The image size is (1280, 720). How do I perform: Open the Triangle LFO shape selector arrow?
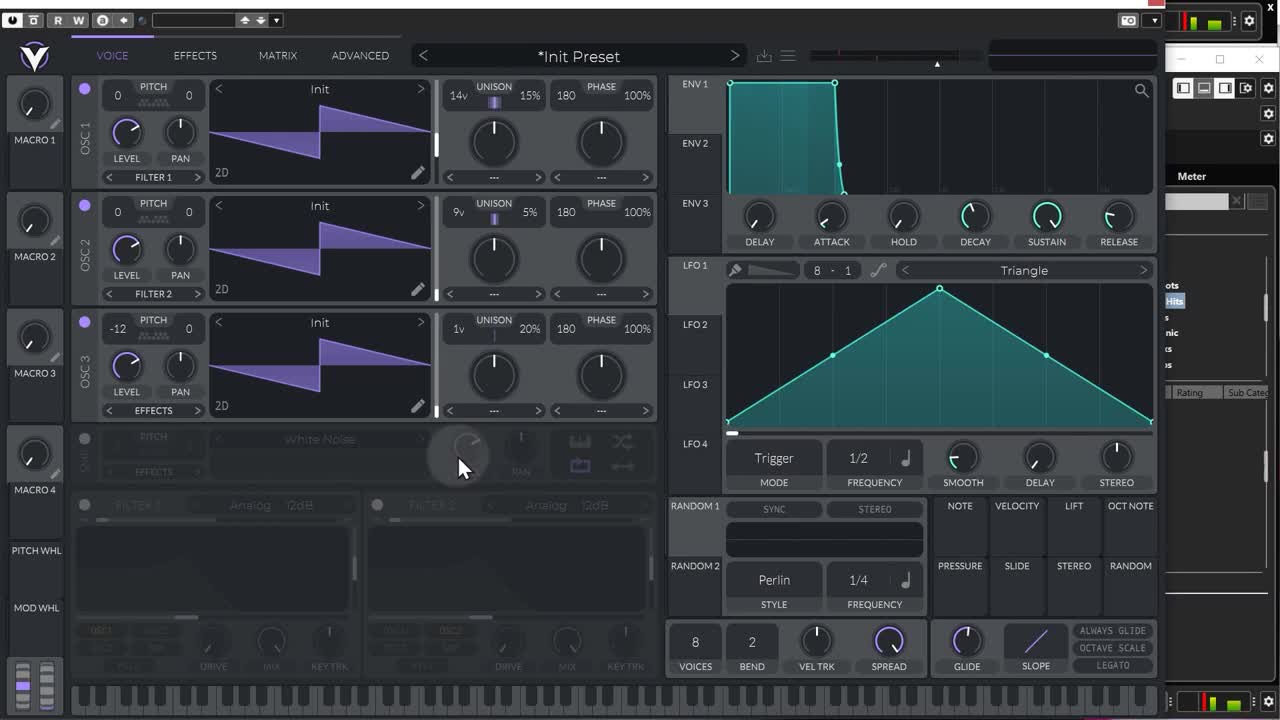pos(1143,270)
